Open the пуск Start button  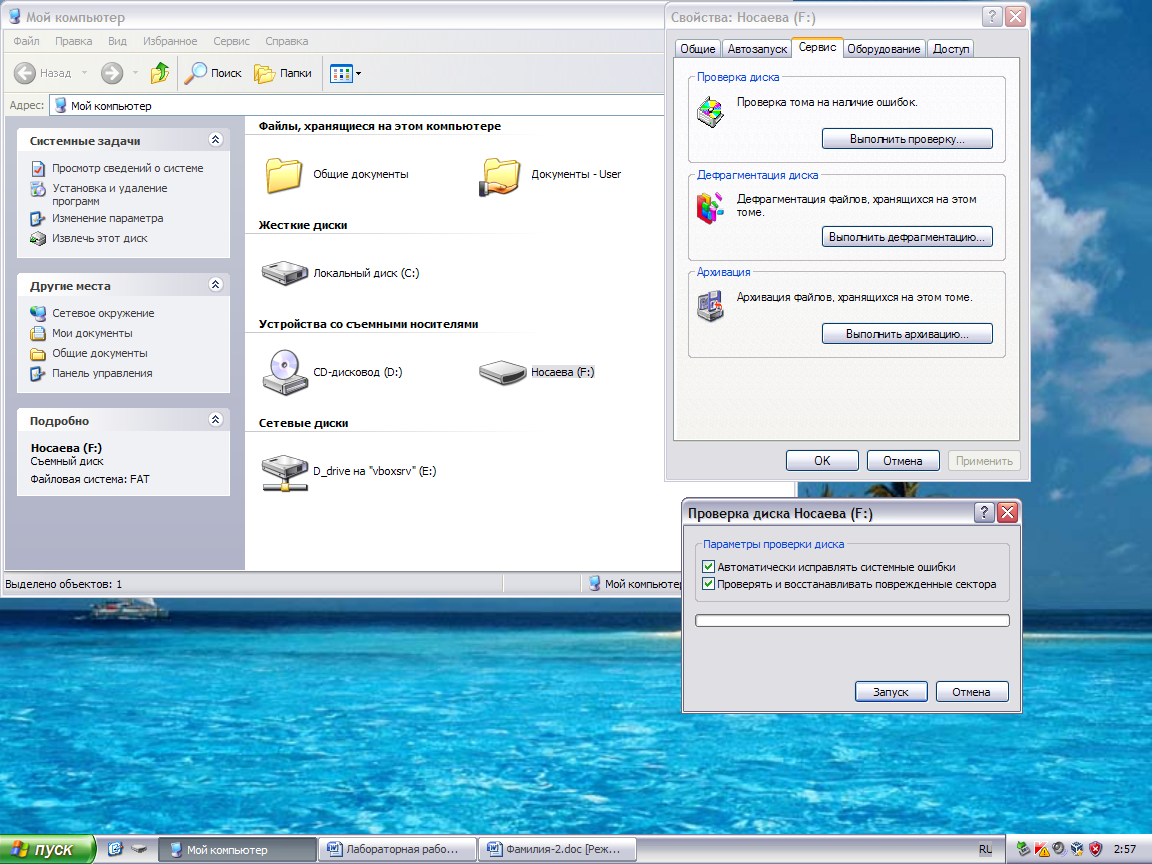[x=47, y=849]
